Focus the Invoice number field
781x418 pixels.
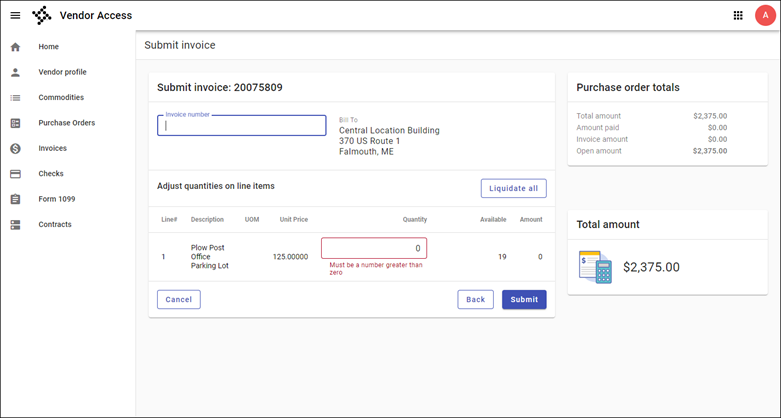pyautogui.click(x=242, y=126)
